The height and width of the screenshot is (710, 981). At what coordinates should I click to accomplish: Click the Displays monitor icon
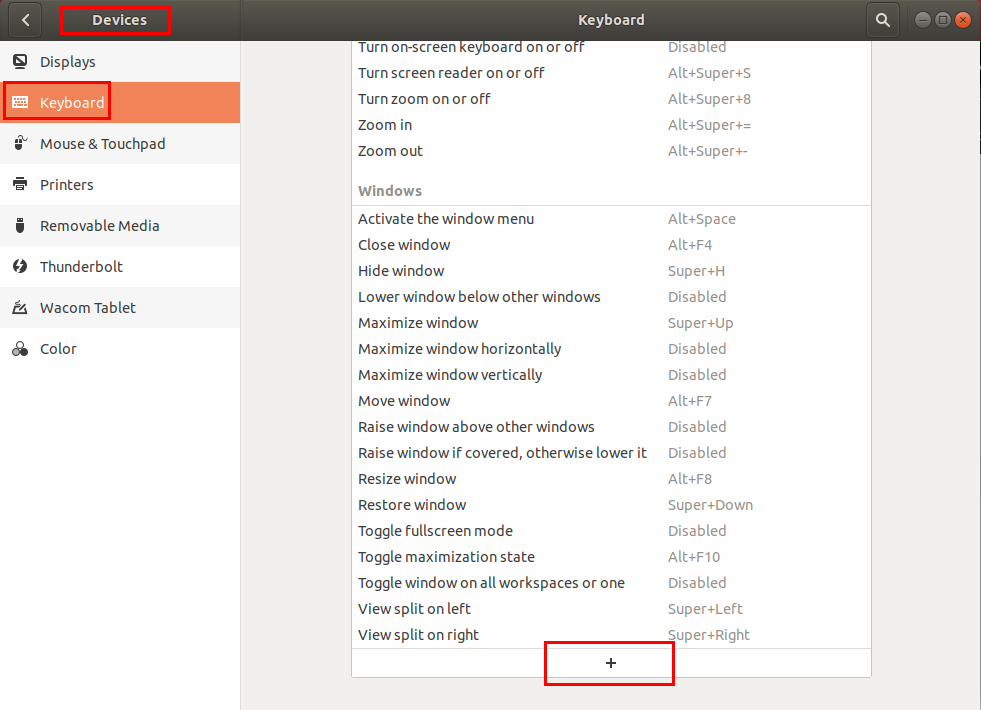click(x=20, y=61)
